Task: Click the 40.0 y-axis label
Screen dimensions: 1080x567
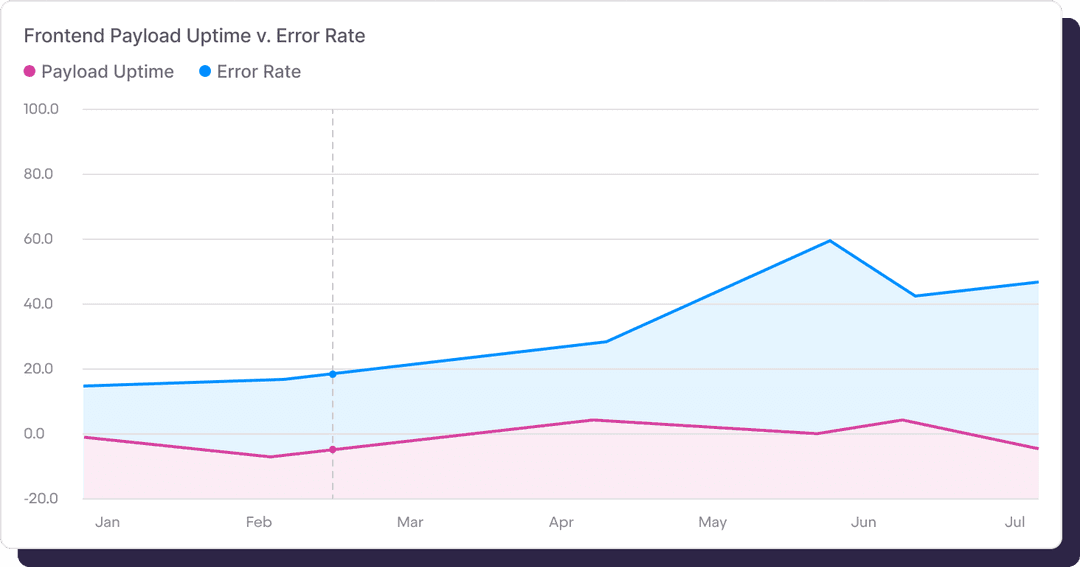Action: point(41,304)
